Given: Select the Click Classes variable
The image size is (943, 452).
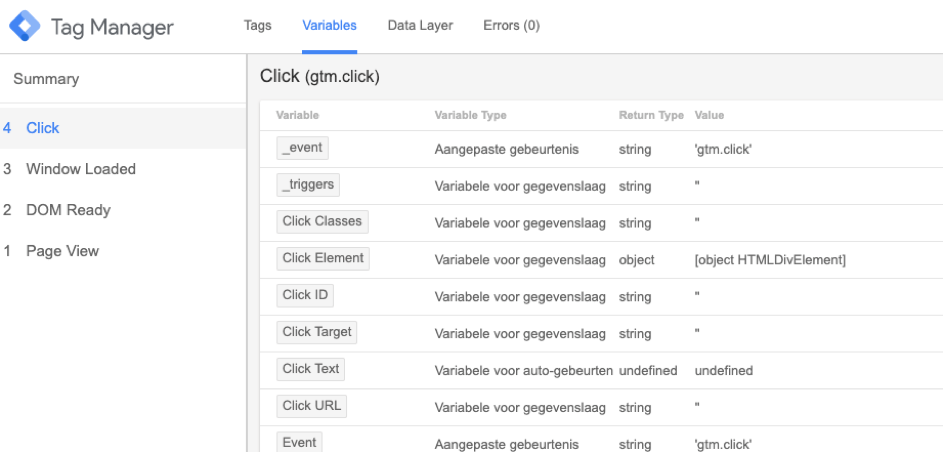Looking at the screenshot, I should click(322, 222).
